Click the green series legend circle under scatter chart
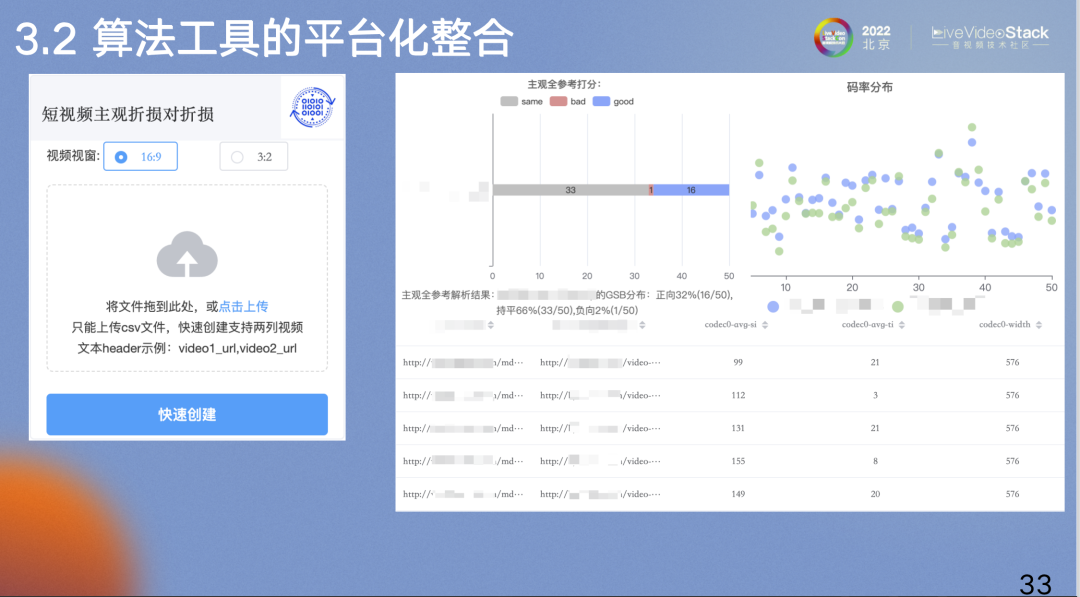 (x=898, y=306)
